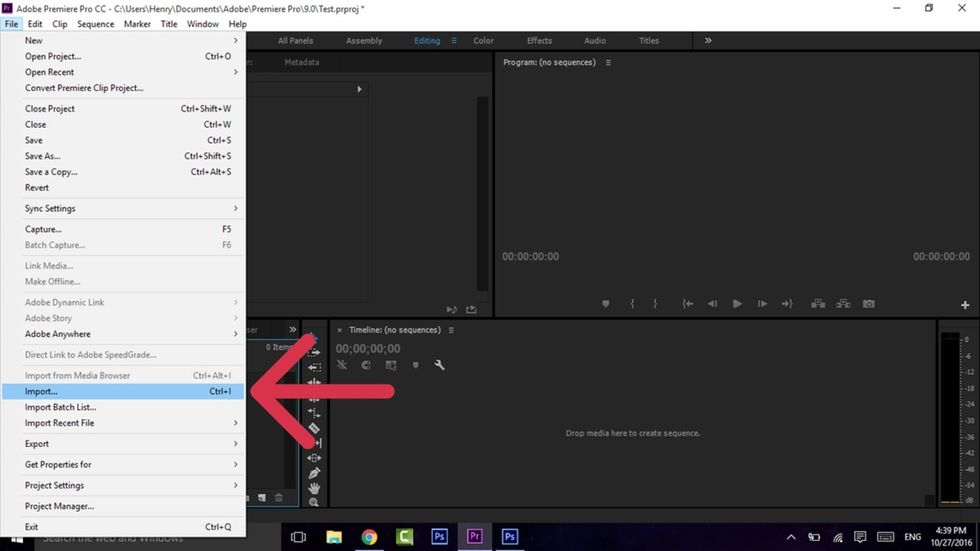Open the Program monitor panel menu
980x551 pixels.
point(608,62)
